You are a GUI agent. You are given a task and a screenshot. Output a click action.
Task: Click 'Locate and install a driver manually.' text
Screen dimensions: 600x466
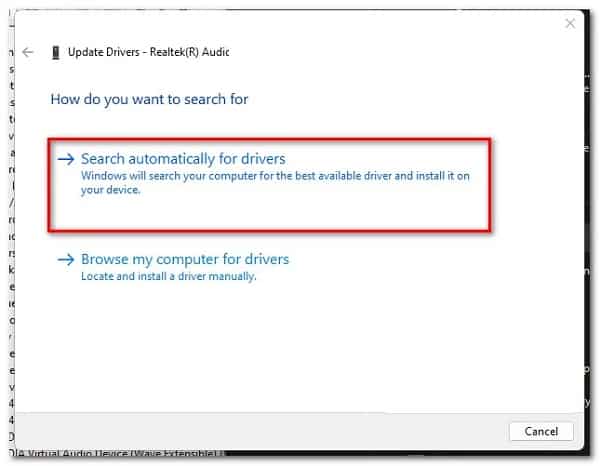pos(168,276)
